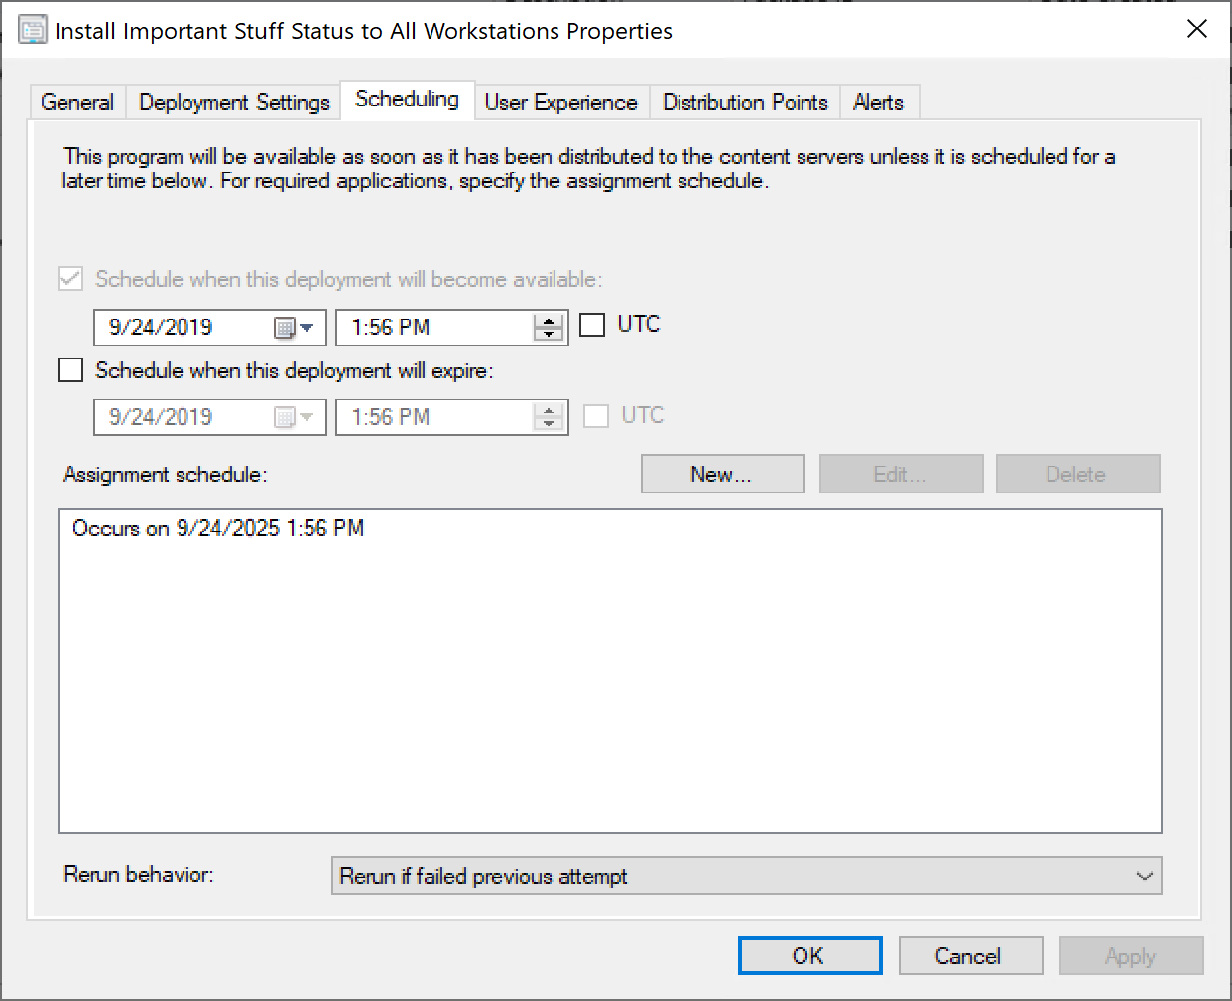Open calendar picker for available date
Screen dimensions: 1232x1001
295,328
